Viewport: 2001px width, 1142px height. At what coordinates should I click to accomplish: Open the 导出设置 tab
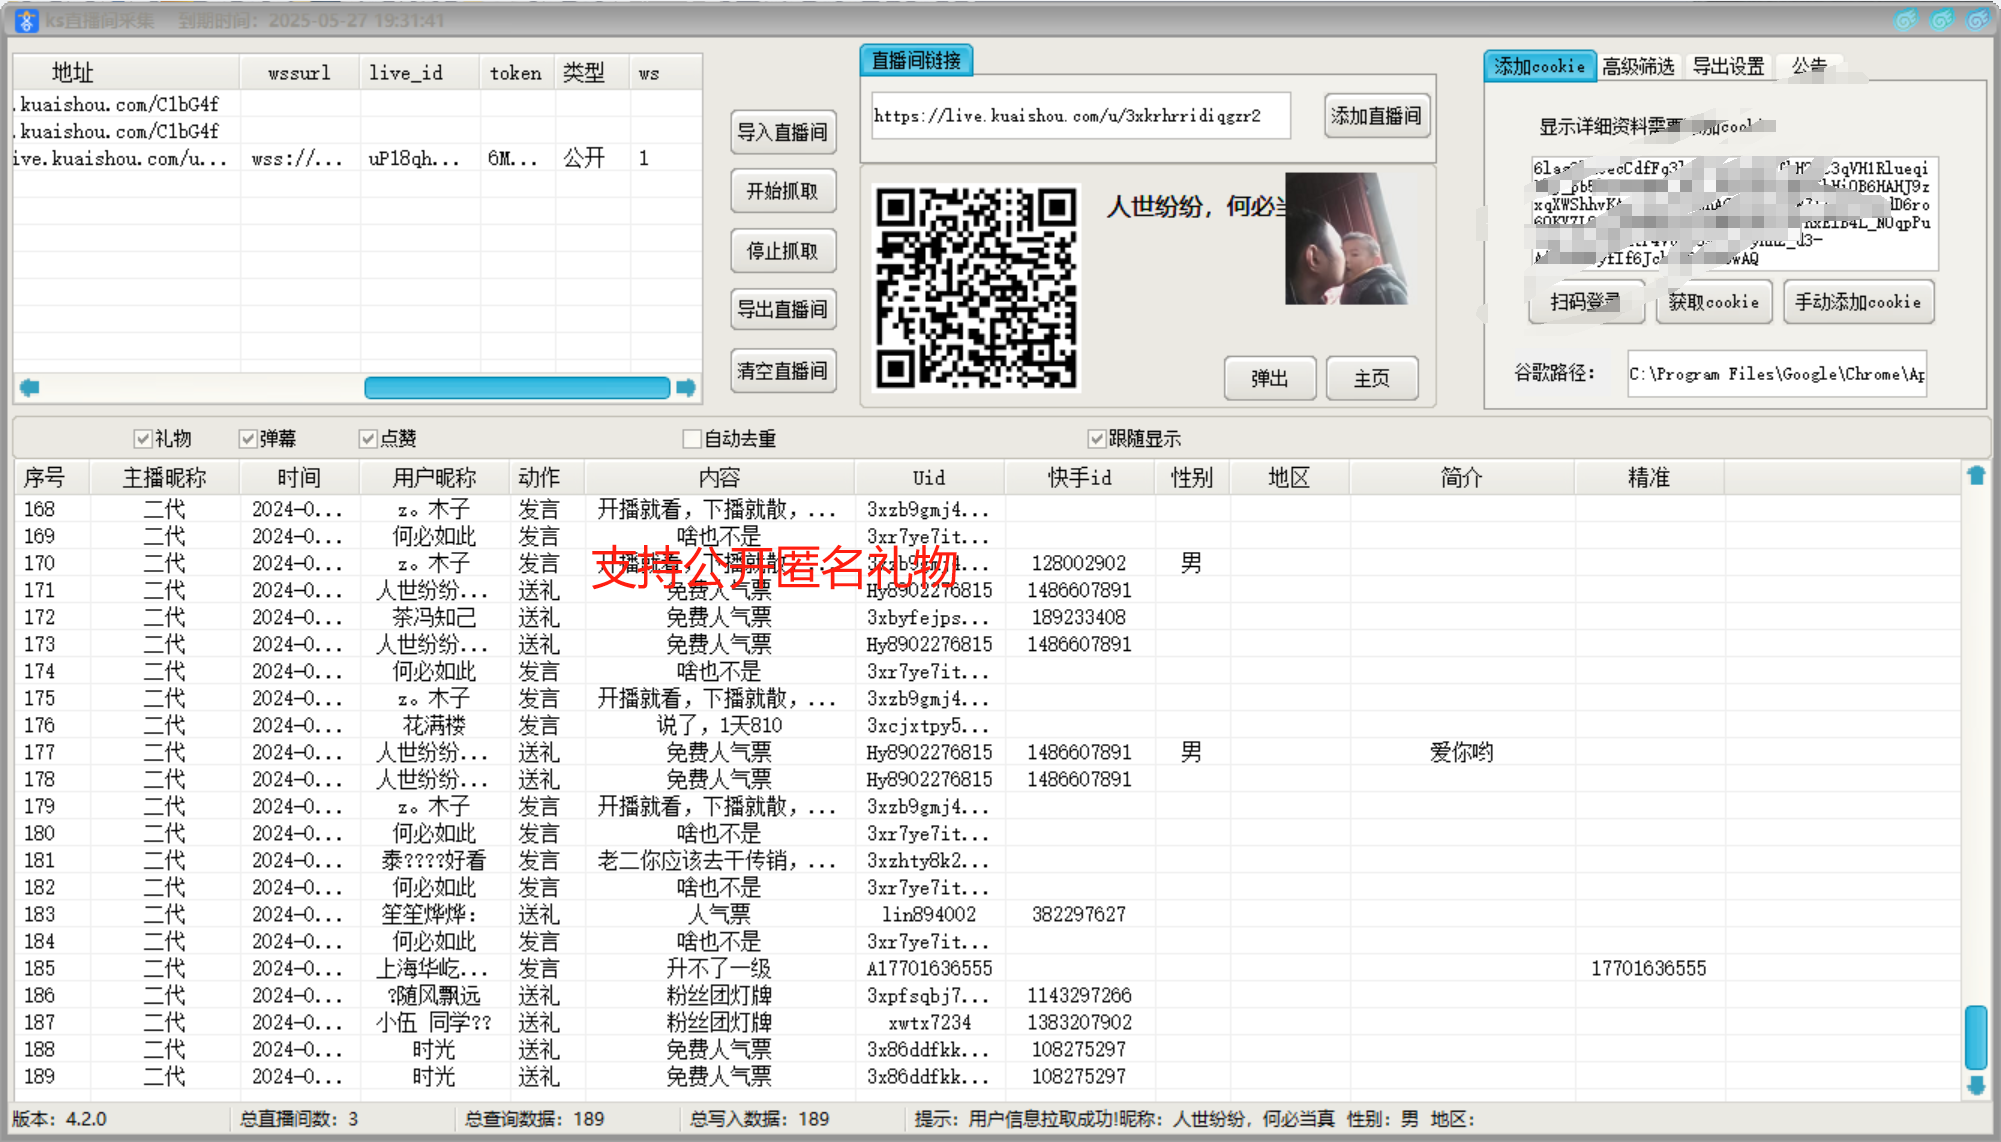[1728, 66]
